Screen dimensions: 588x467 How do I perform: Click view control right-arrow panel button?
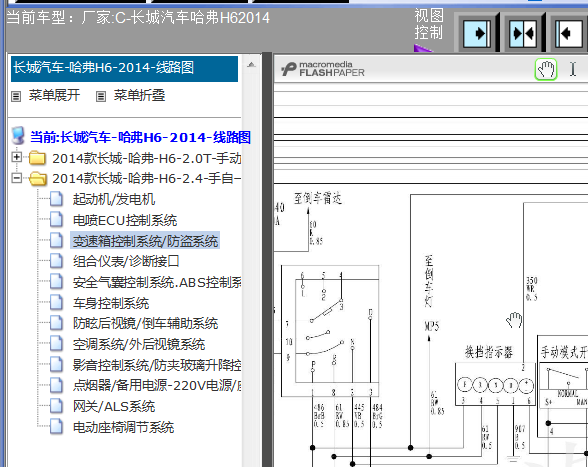(477, 34)
